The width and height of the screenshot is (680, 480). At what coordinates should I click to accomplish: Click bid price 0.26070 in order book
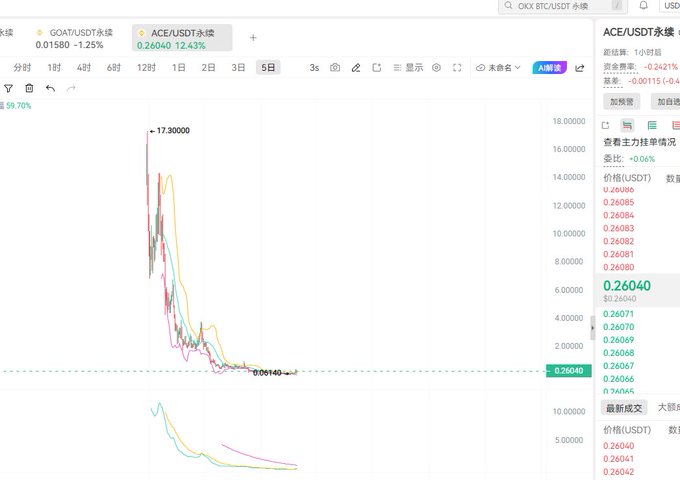click(618, 327)
